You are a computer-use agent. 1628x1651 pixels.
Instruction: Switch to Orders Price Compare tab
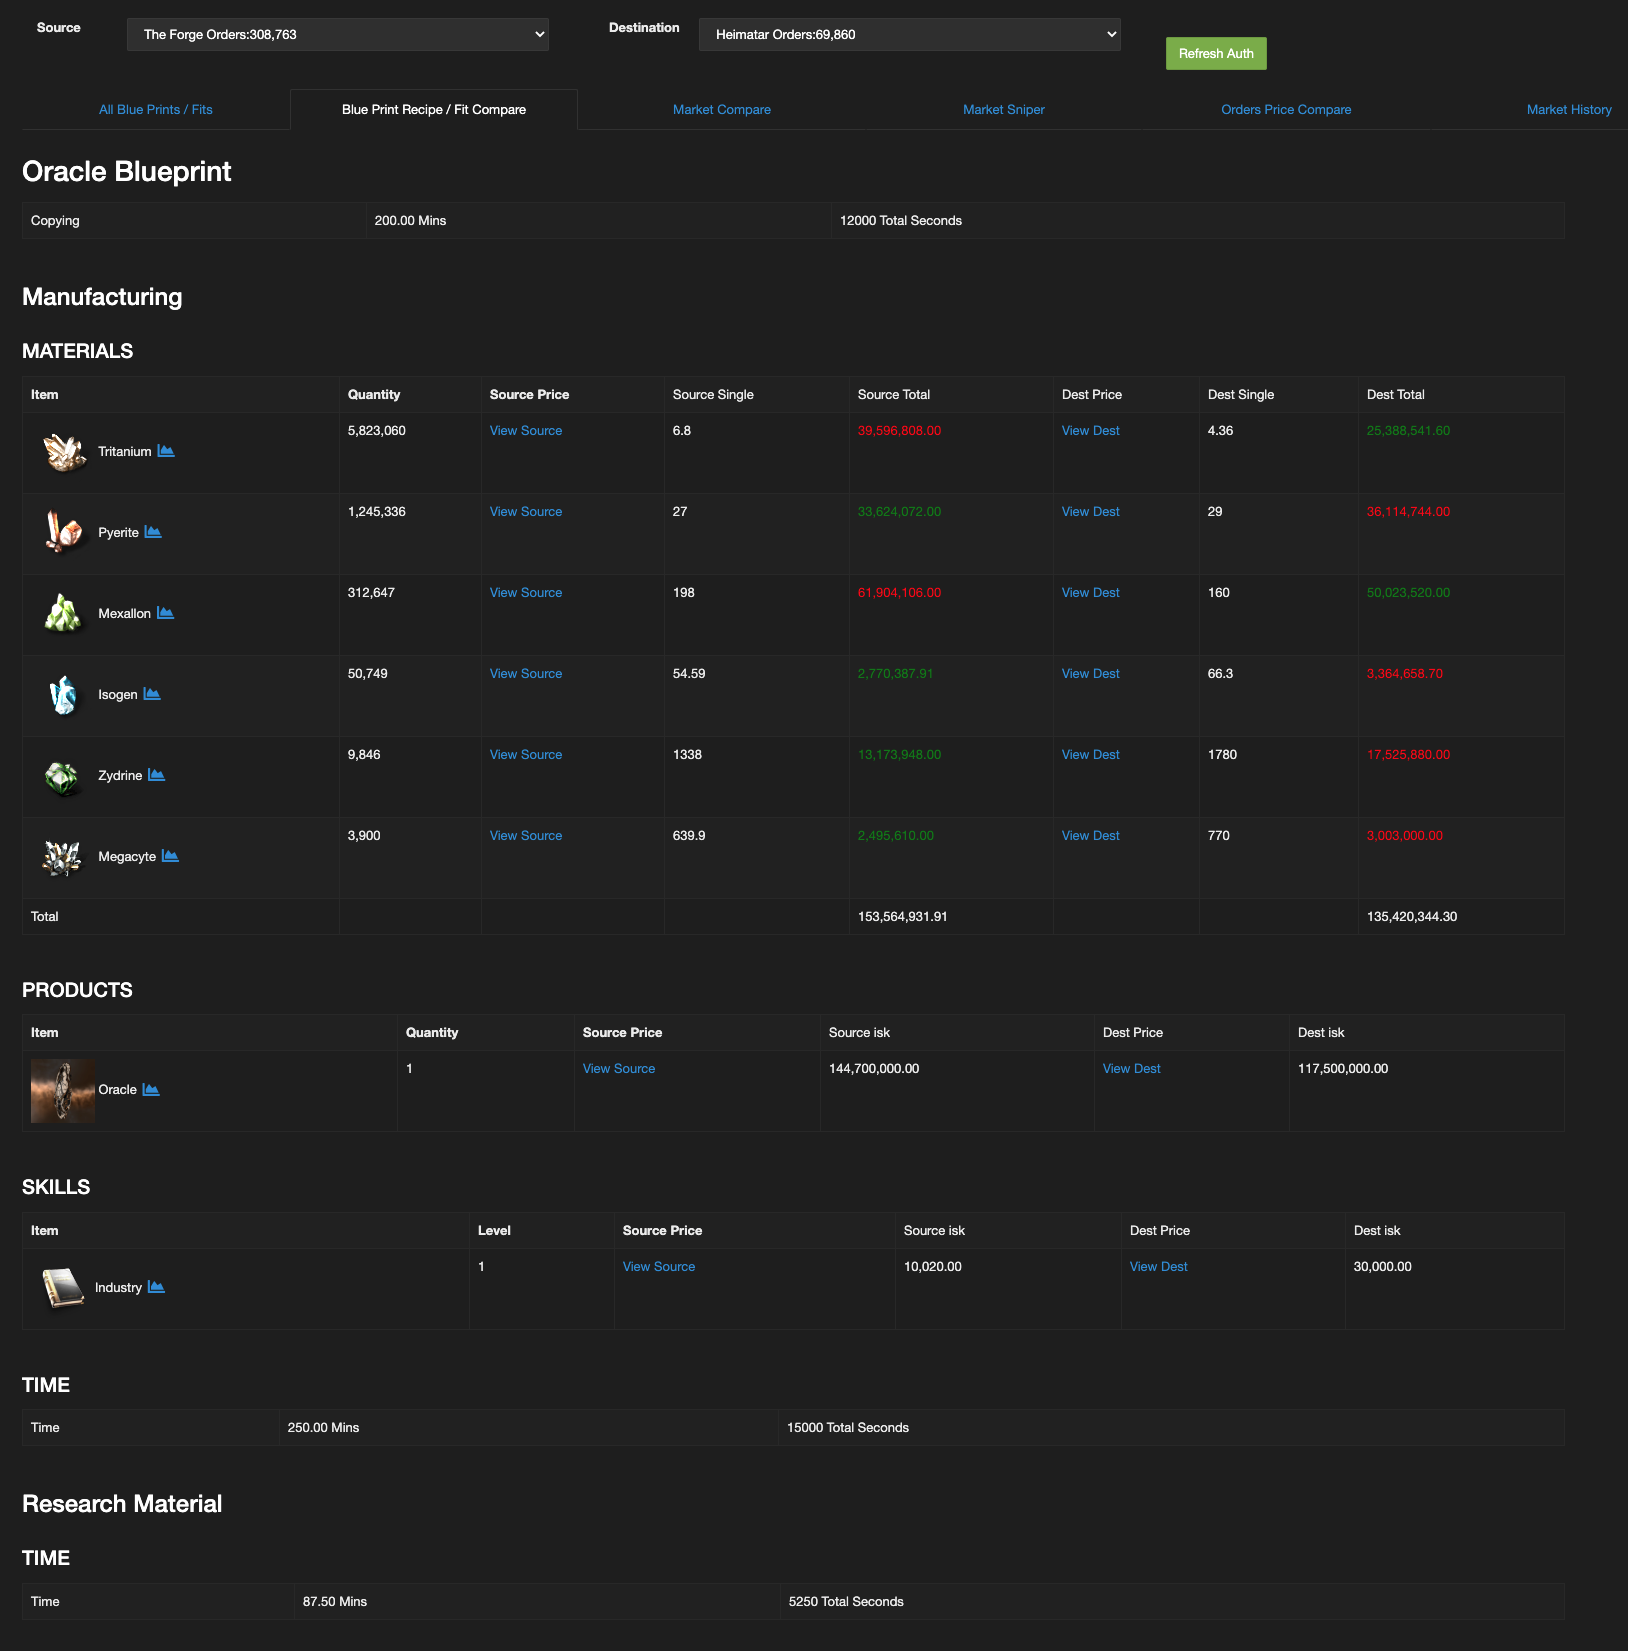[1286, 110]
